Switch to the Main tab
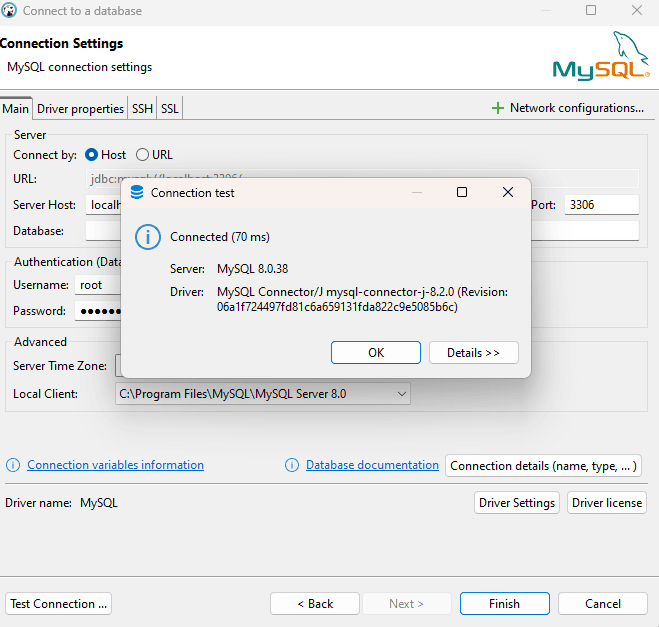Image resolution: width=659 pixels, height=627 pixels. (x=16, y=109)
